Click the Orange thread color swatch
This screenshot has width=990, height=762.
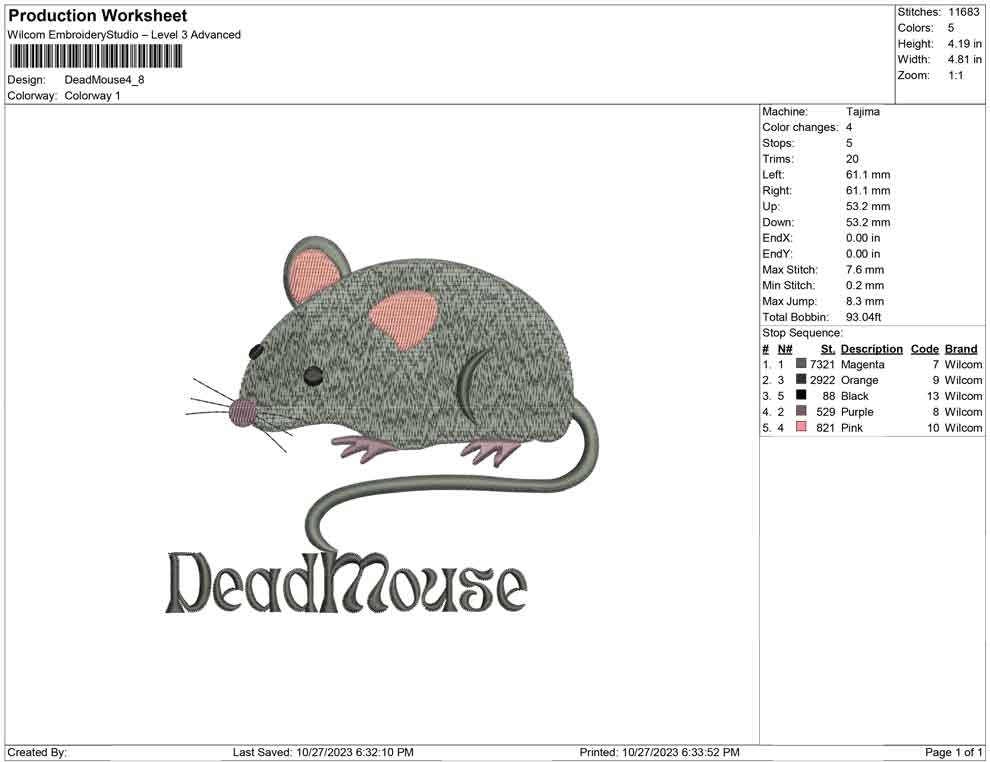[x=801, y=379]
